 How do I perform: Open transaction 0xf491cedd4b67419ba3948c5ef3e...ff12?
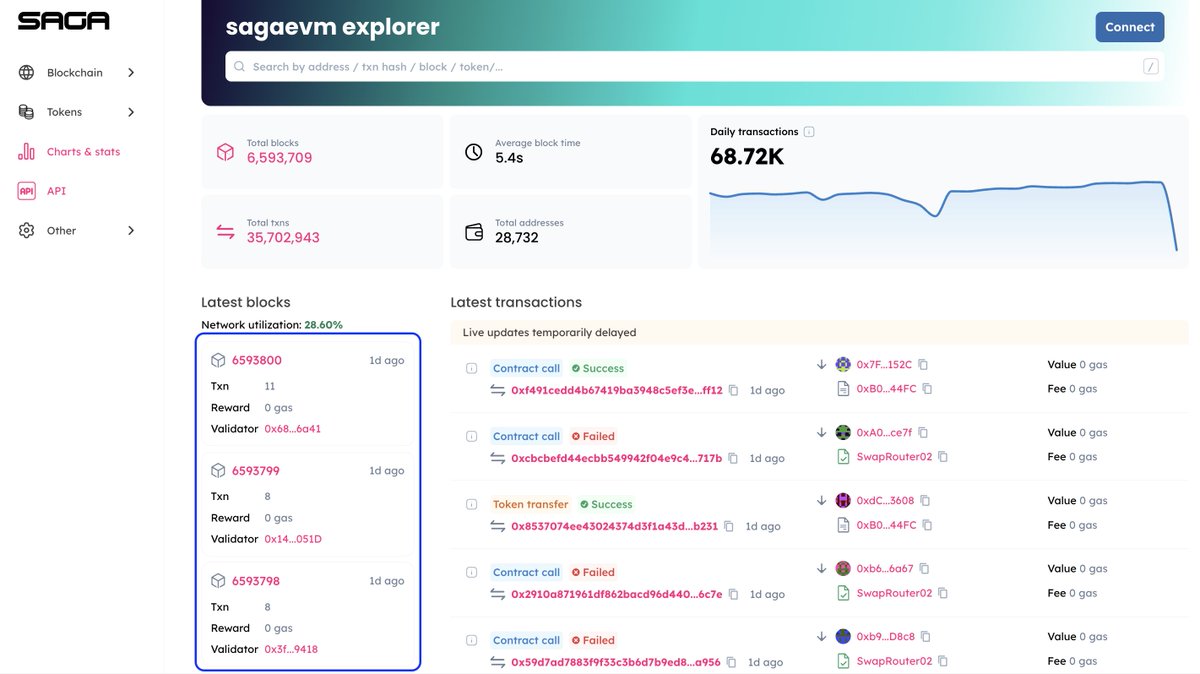616,390
